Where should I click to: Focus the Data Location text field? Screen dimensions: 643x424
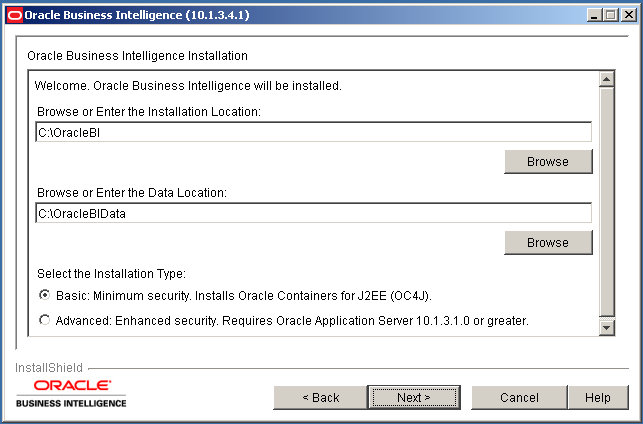tap(313, 213)
